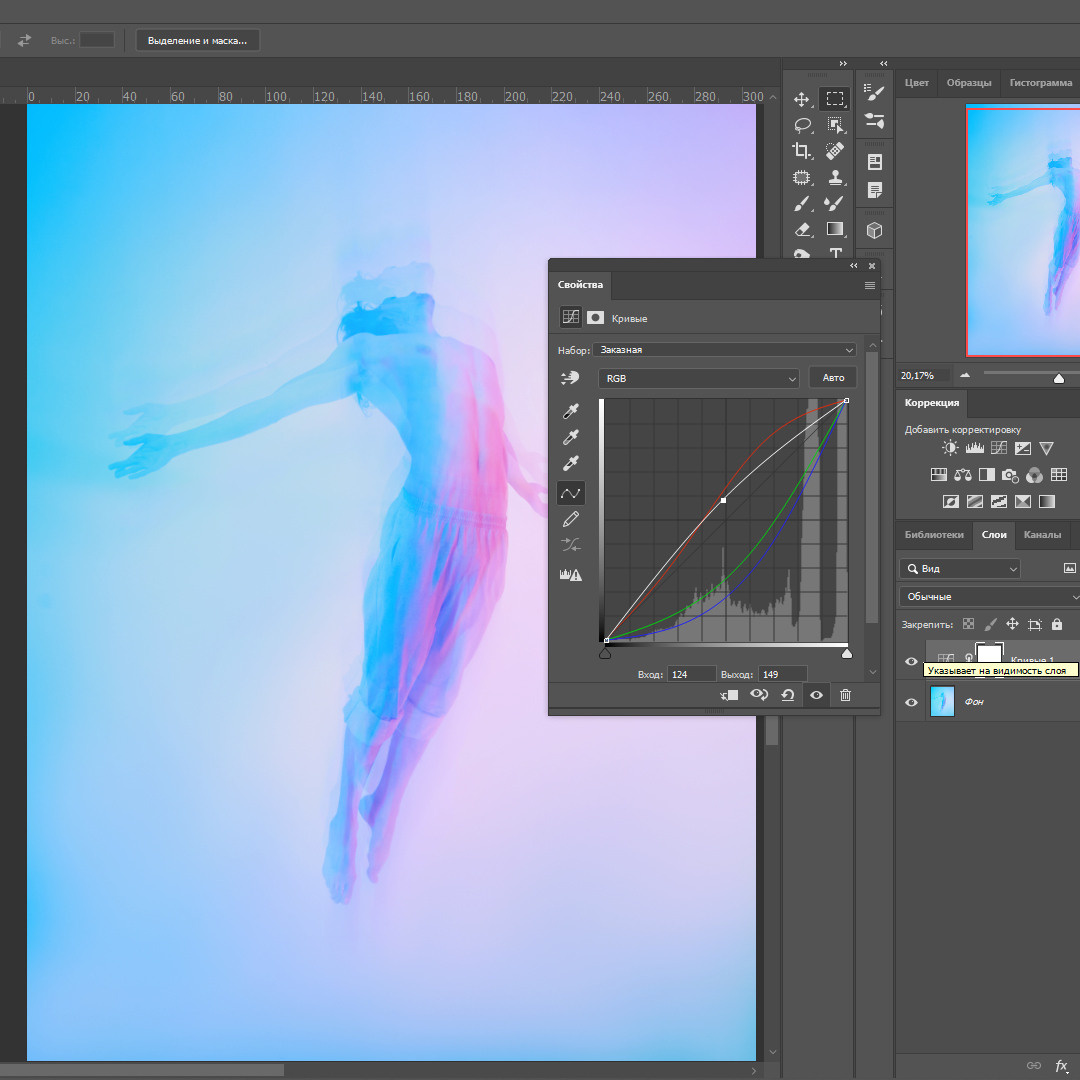Switch to the Каналы tab
Viewport: 1080px width, 1080px height.
click(1042, 535)
